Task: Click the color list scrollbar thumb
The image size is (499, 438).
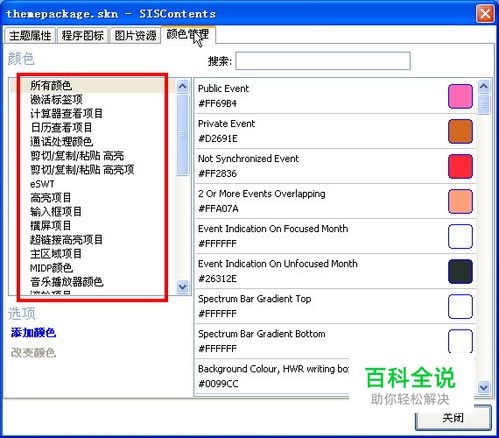Action: pos(484,105)
